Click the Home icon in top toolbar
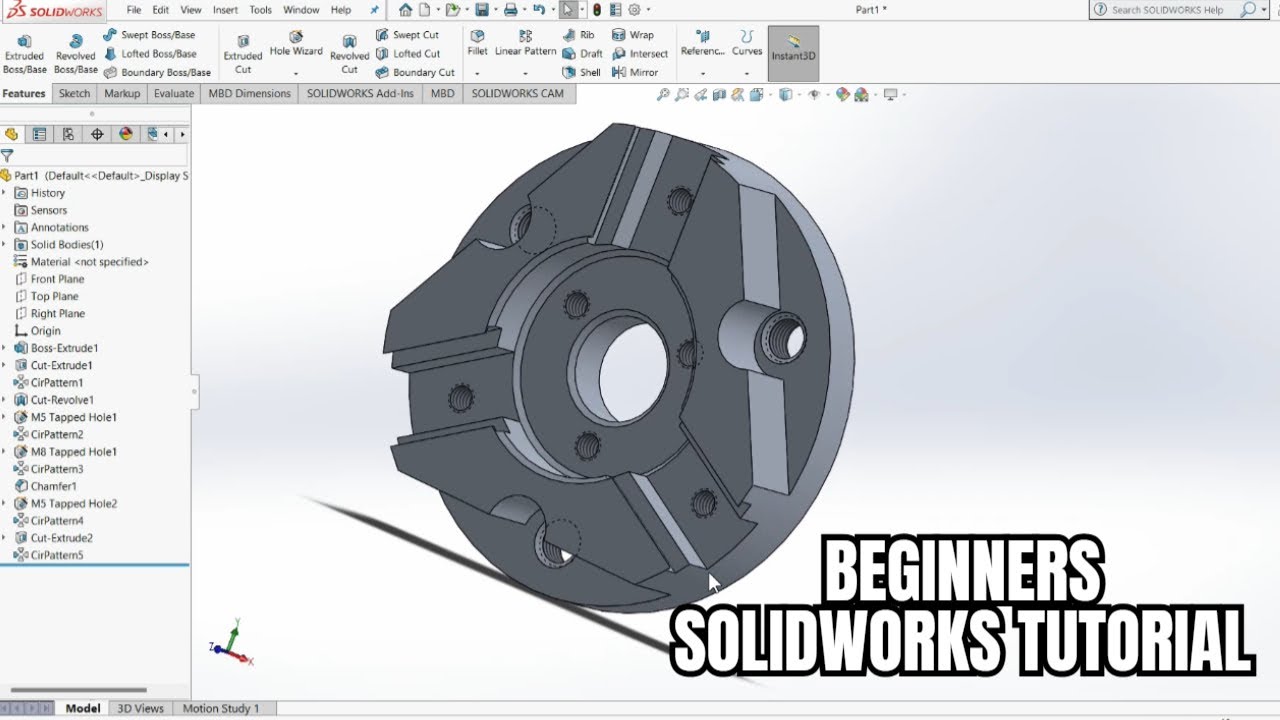 click(x=405, y=10)
